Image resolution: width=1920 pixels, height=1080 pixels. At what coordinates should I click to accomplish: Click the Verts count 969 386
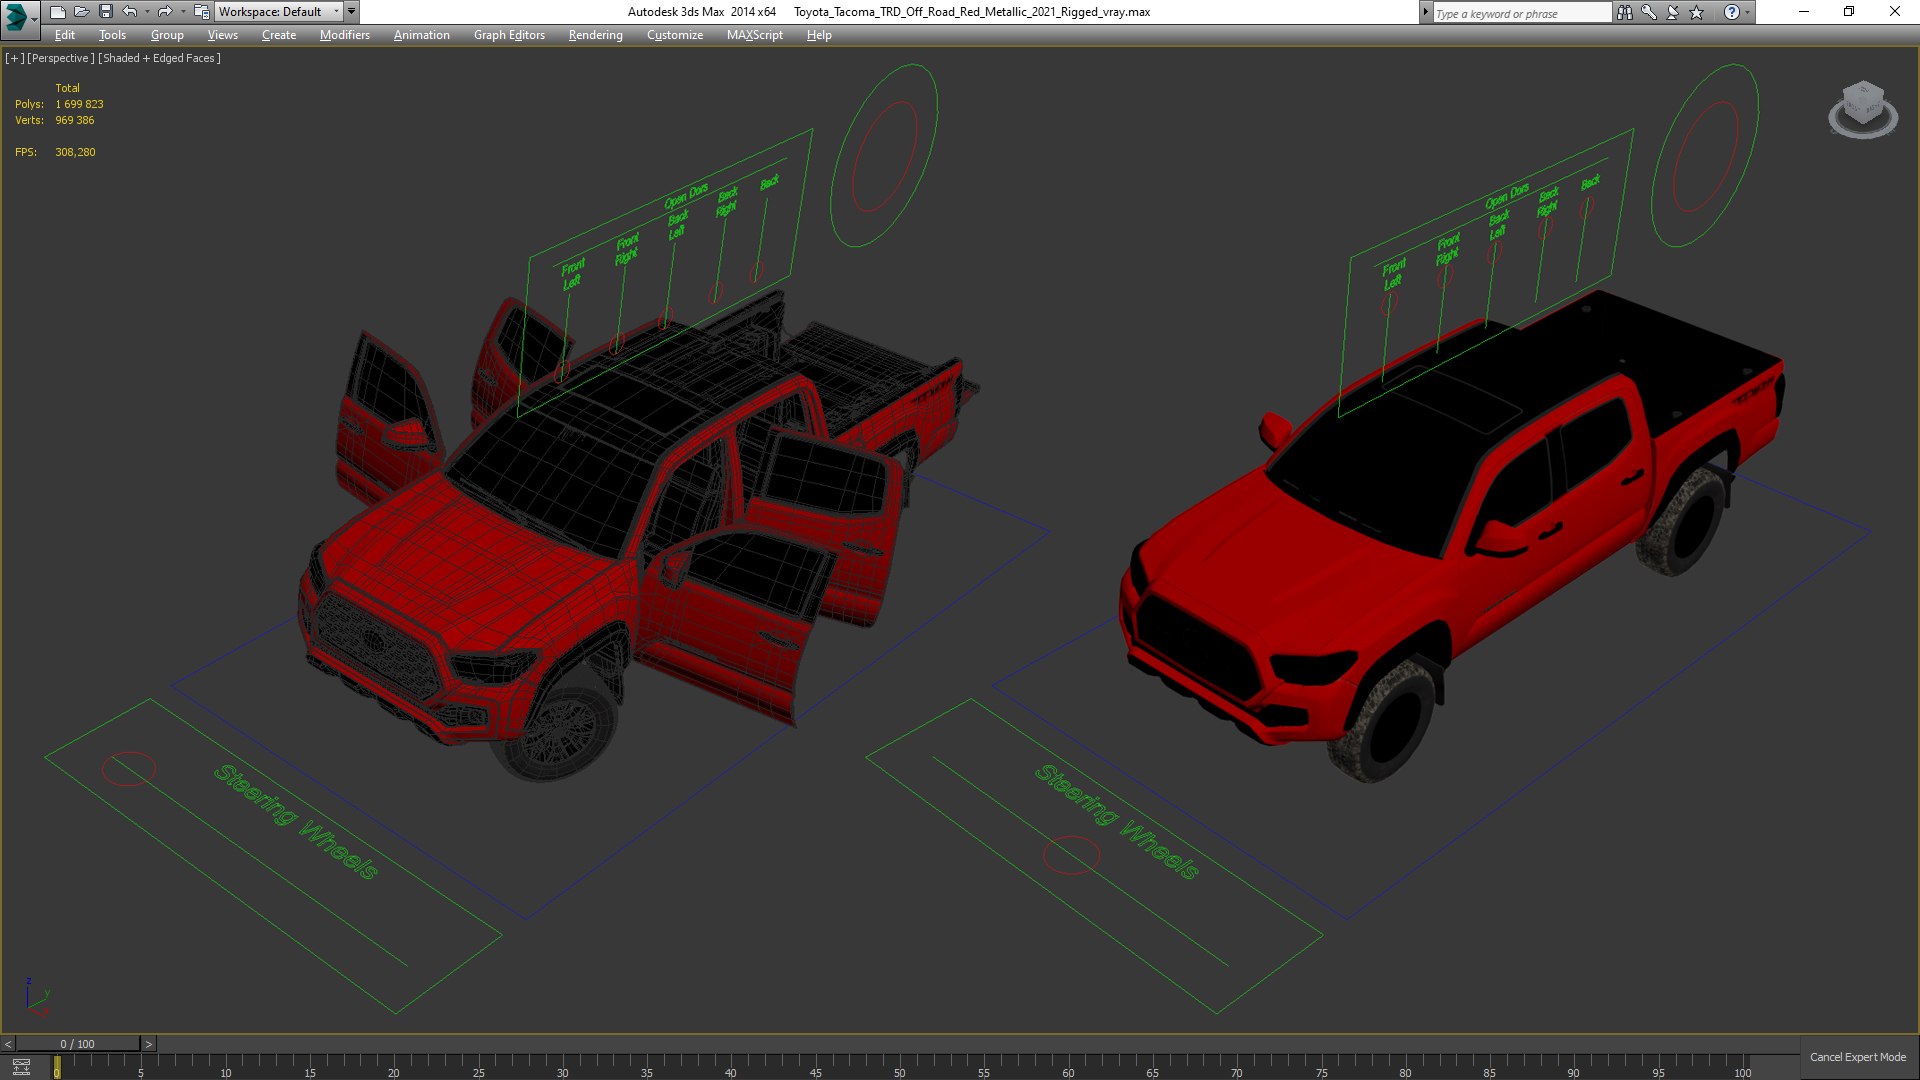[74, 120]
